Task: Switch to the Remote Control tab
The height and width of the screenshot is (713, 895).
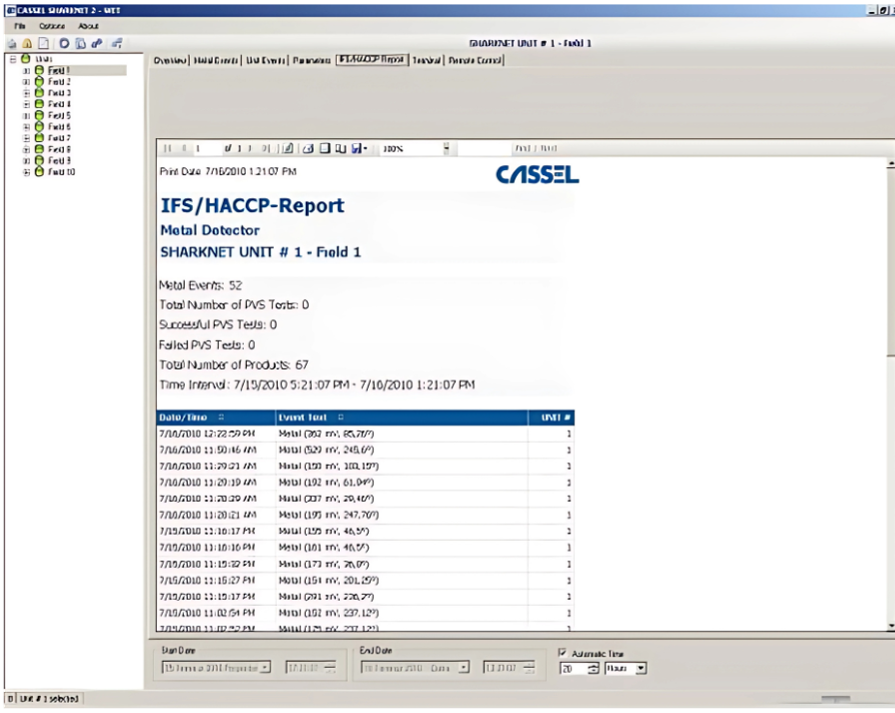Action: coord(475,61)
